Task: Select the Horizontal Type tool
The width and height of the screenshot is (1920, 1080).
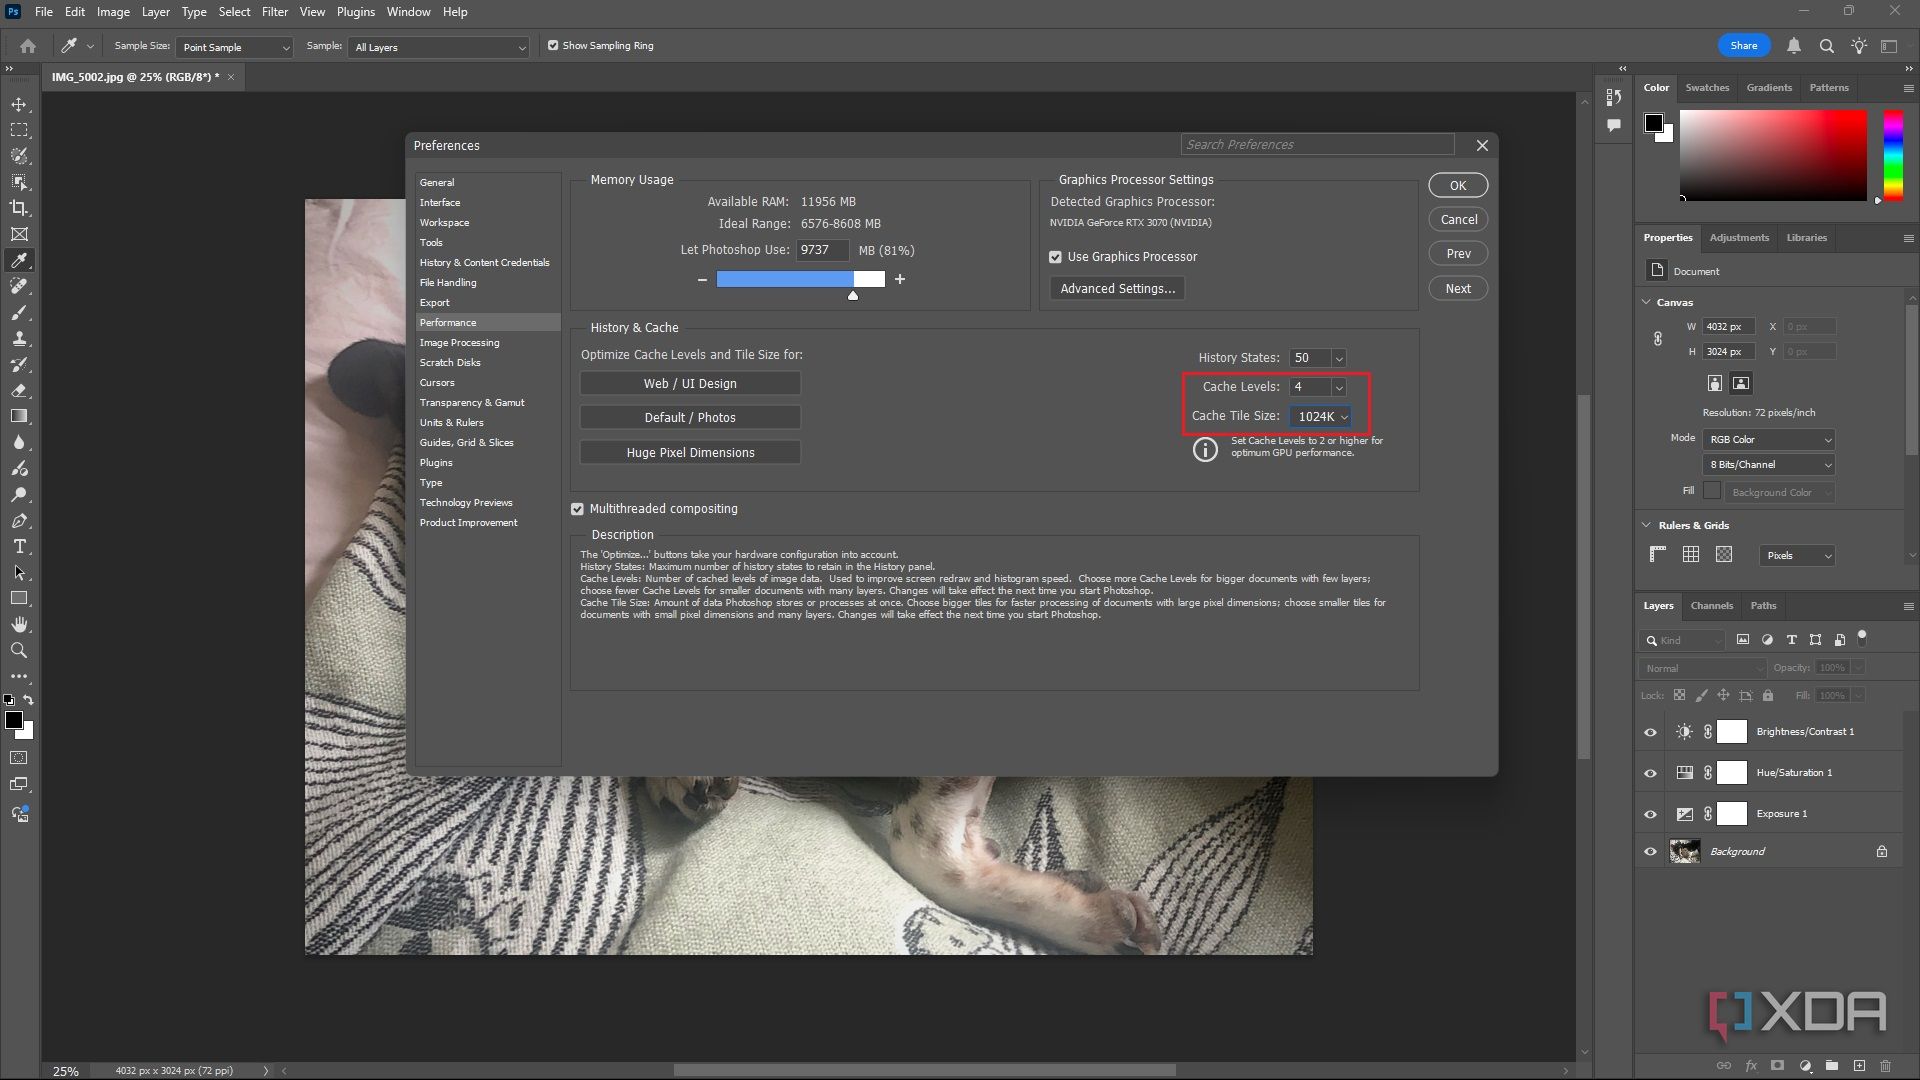Action: tap(20, 547)
